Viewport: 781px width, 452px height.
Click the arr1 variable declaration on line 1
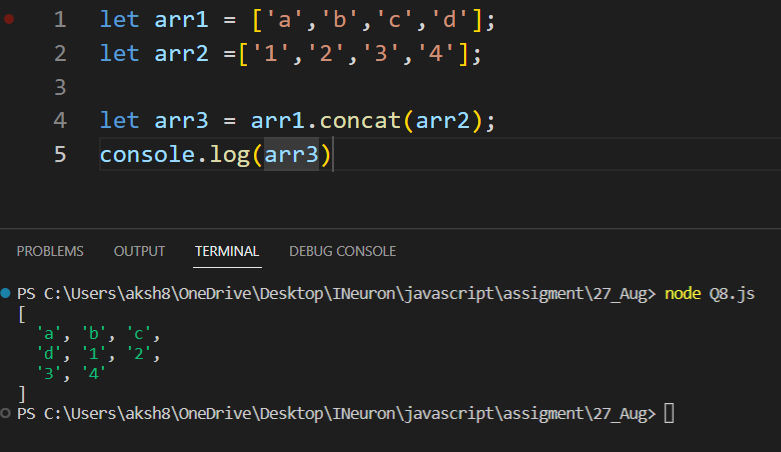point(181,20)
